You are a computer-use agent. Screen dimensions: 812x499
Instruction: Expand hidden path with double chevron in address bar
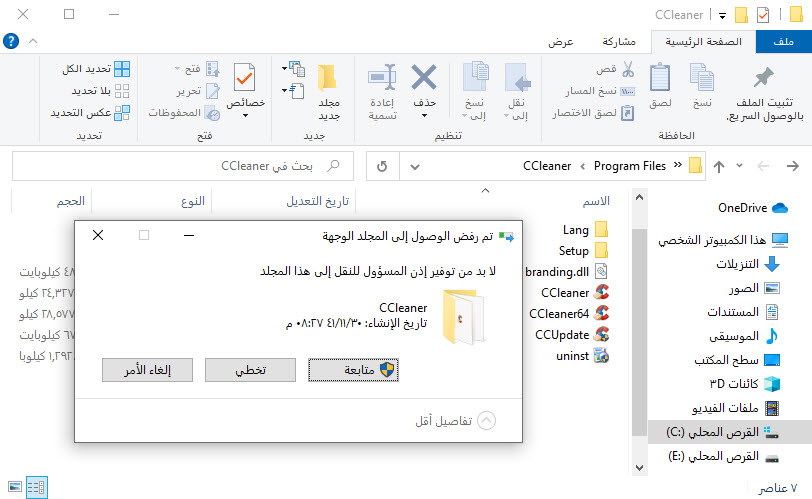[x=677, y=165]
